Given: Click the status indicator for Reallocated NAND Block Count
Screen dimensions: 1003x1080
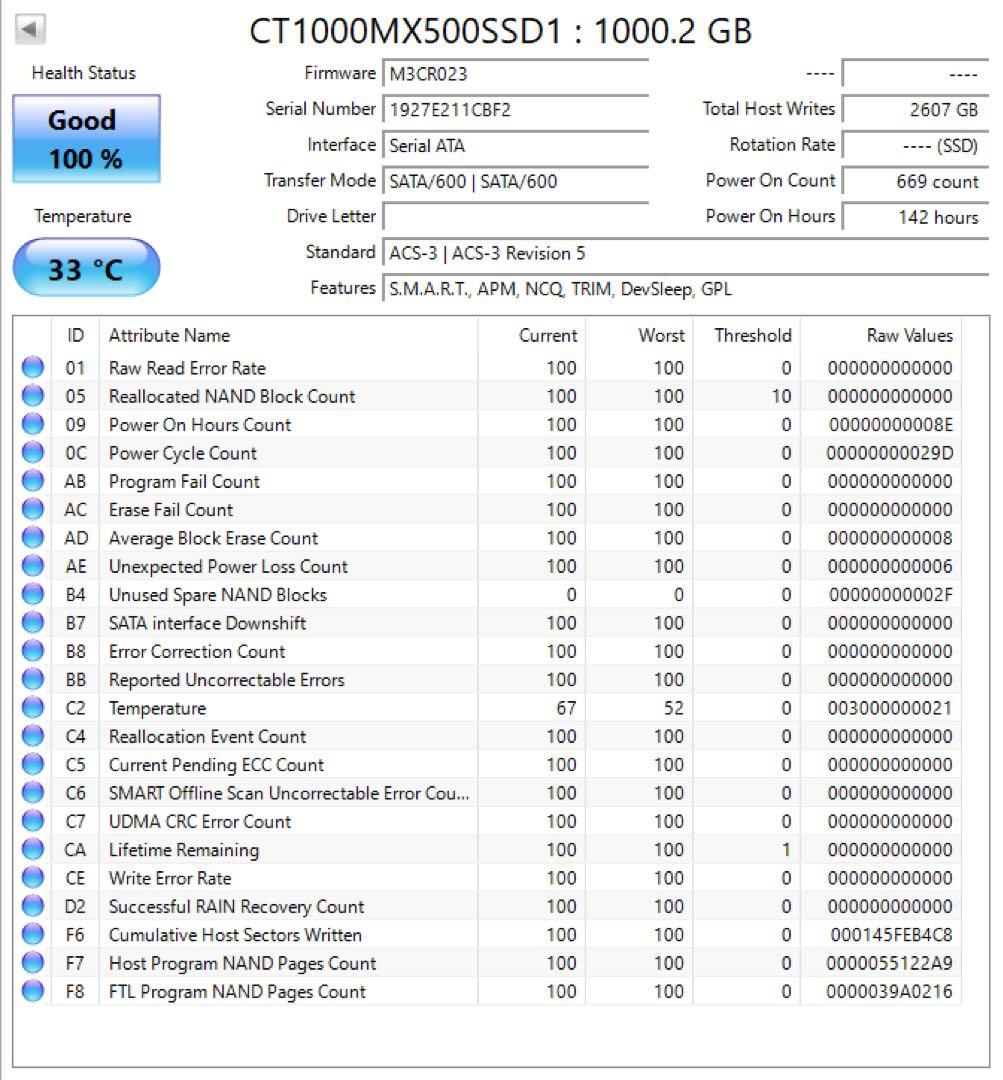Looking at the screenshot, I should [31, 396].
